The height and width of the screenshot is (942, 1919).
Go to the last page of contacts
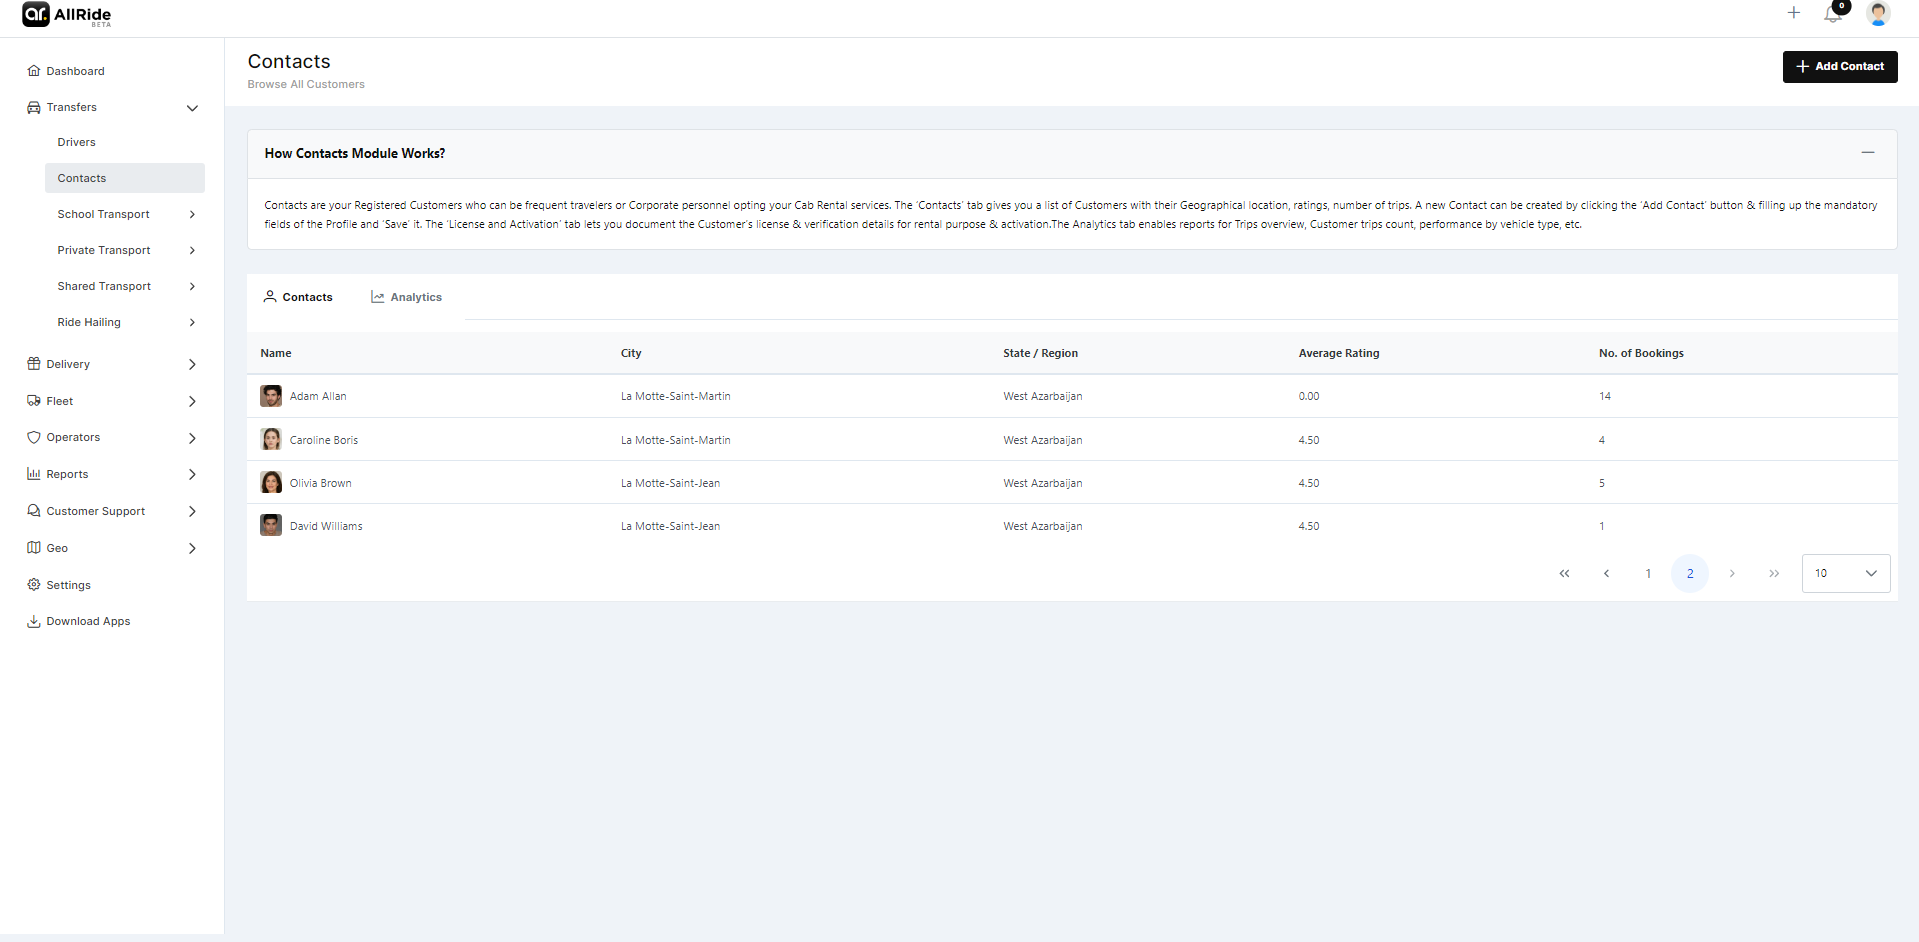(1773, 574)
